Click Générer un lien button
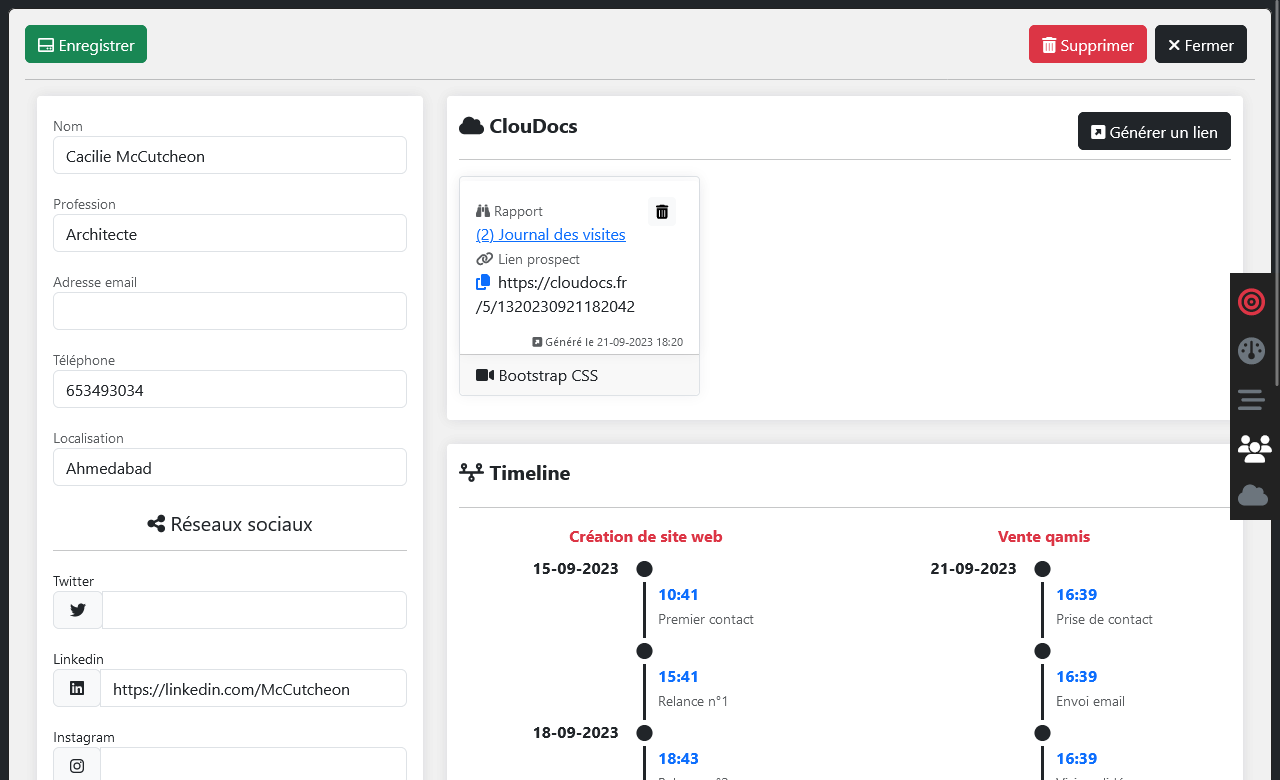The image size is (1280, 780). coord(1154,132)
